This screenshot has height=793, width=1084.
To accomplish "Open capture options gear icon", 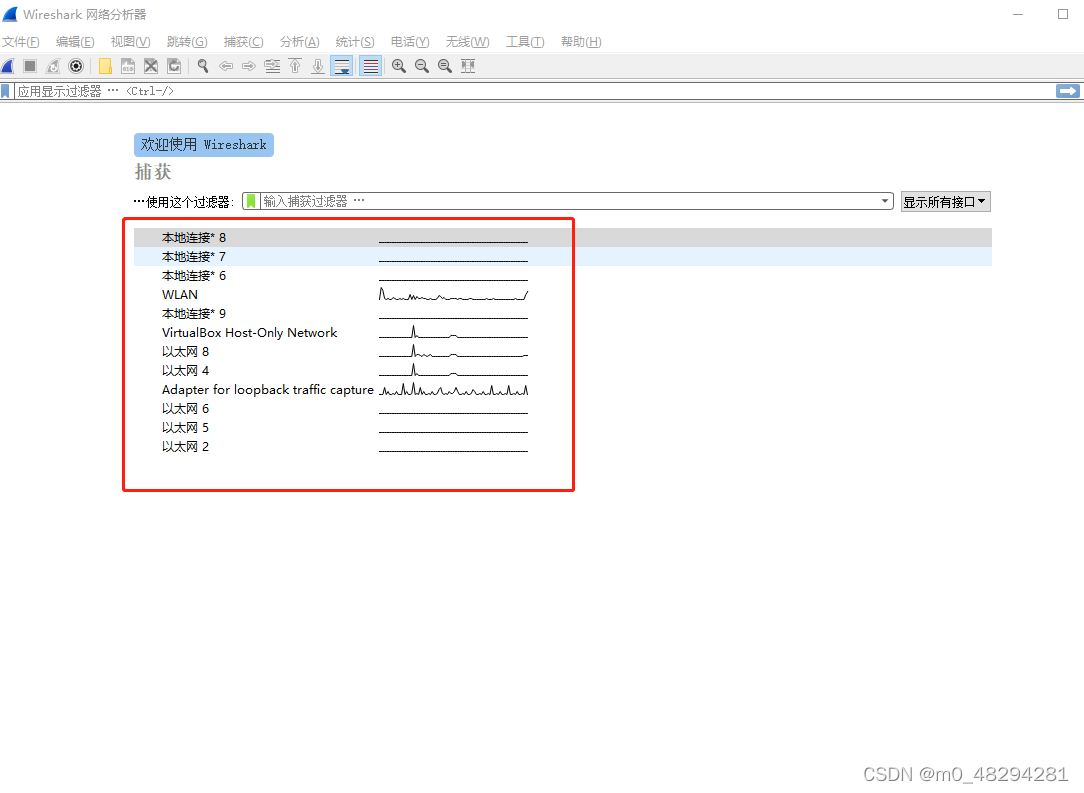I will coord(76,66).
